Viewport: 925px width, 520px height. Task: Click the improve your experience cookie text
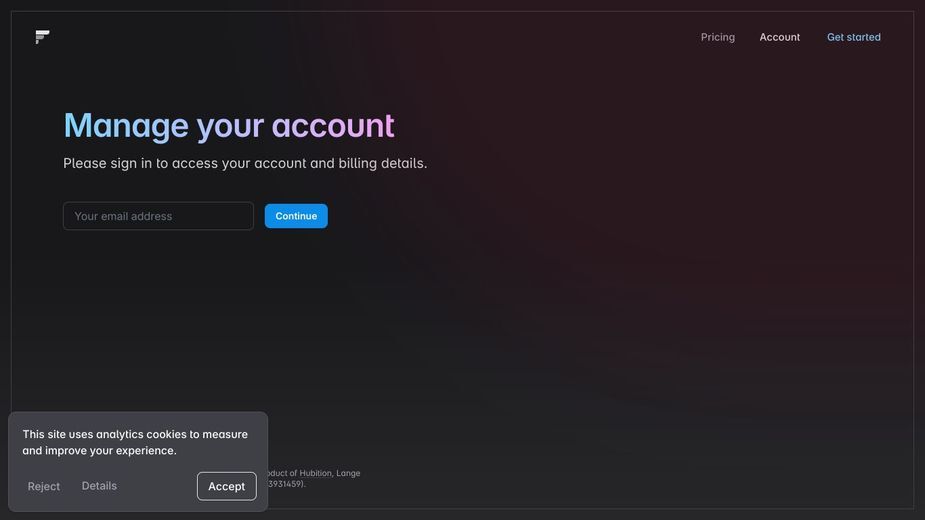click(111, 450)
